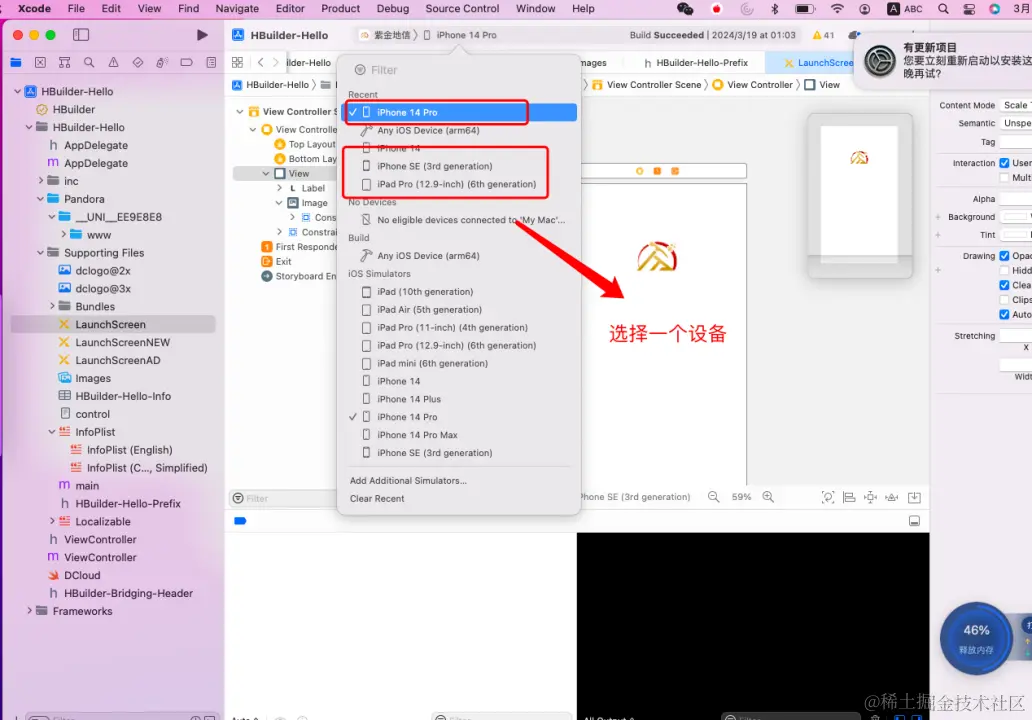The height and width of the screenshot is (720, 1032).
Task: Click the update frames icon in canvas bar
Action: click(828, 498)
